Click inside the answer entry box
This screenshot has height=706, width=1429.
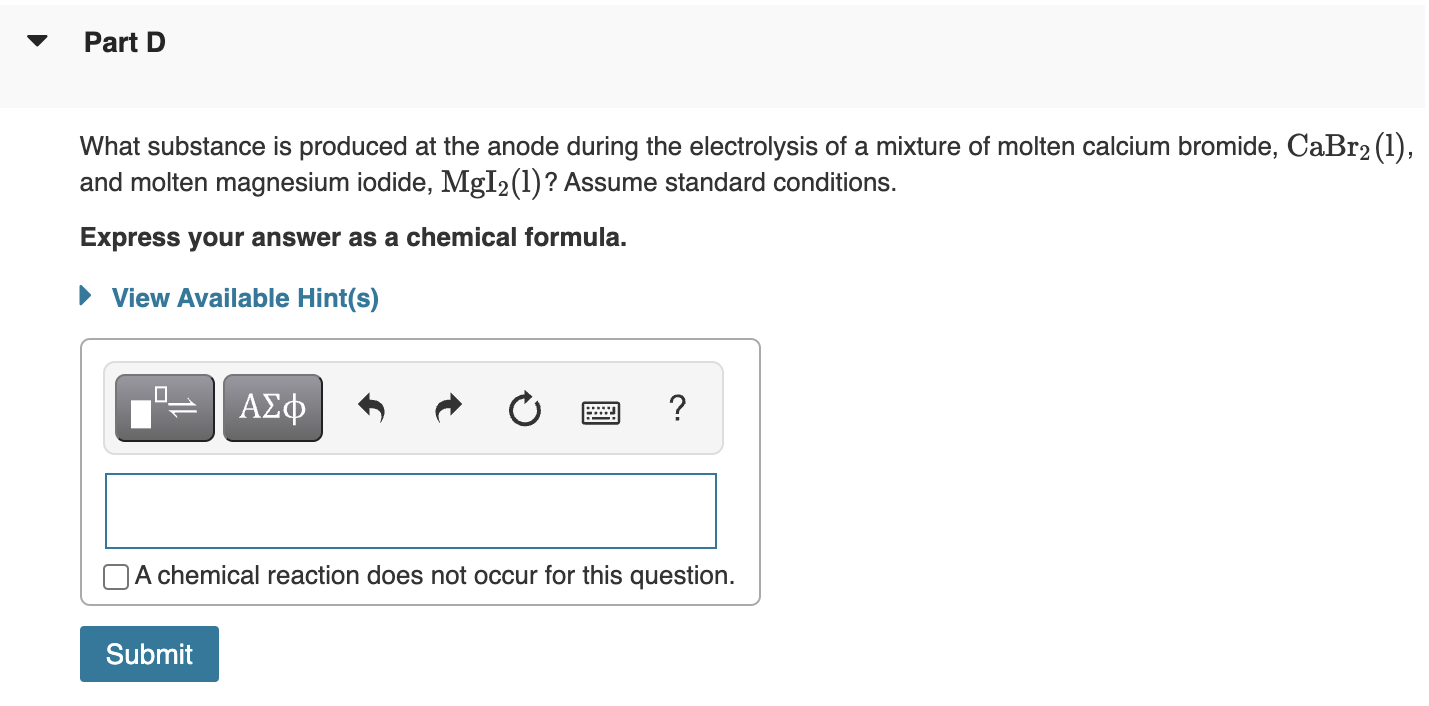(x=410, y=510)
